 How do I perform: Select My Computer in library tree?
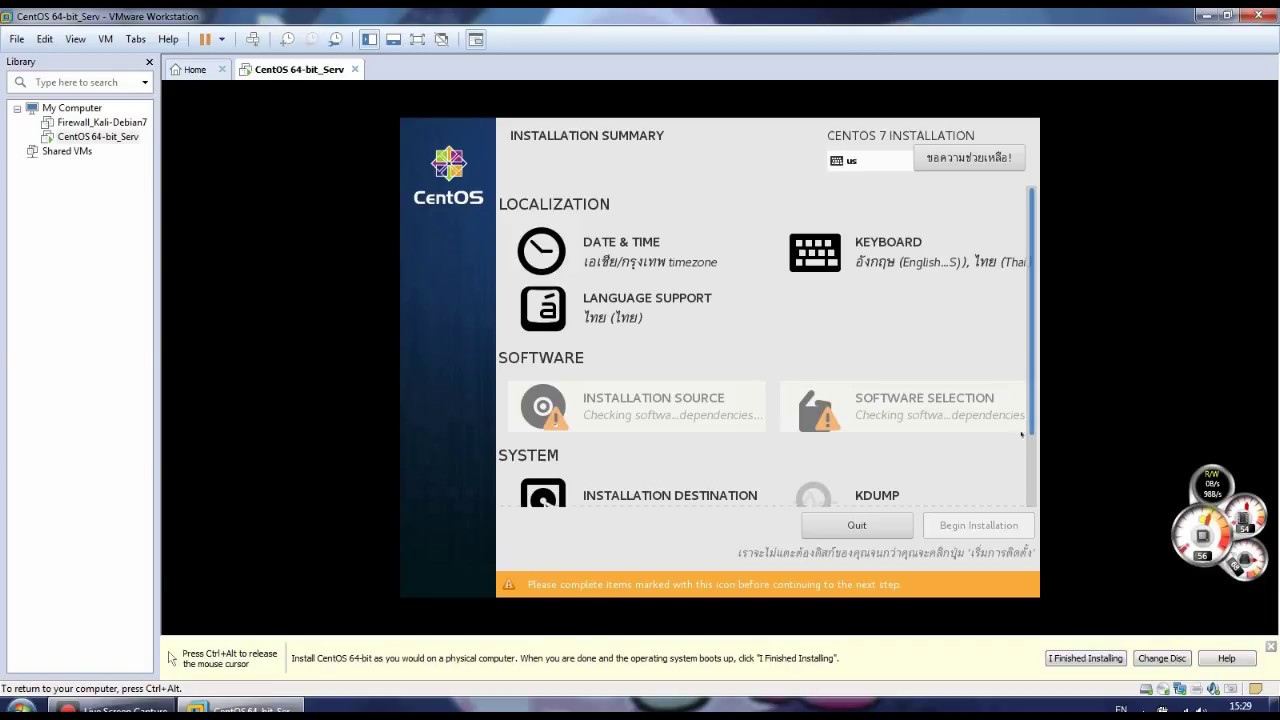coord(72,108)
